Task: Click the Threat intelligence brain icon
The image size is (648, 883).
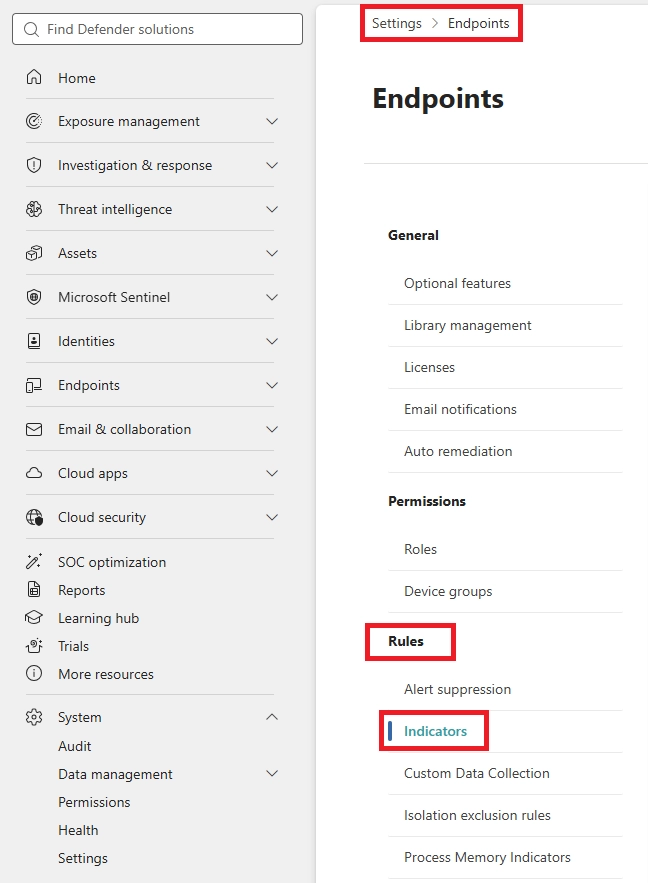Action: pyautogui.click(x=34, y=209)
